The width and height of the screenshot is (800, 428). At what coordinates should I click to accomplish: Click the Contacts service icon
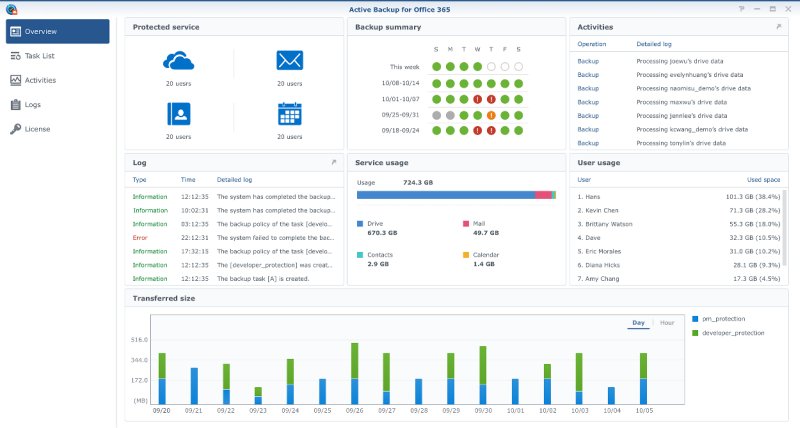(178, 116)
